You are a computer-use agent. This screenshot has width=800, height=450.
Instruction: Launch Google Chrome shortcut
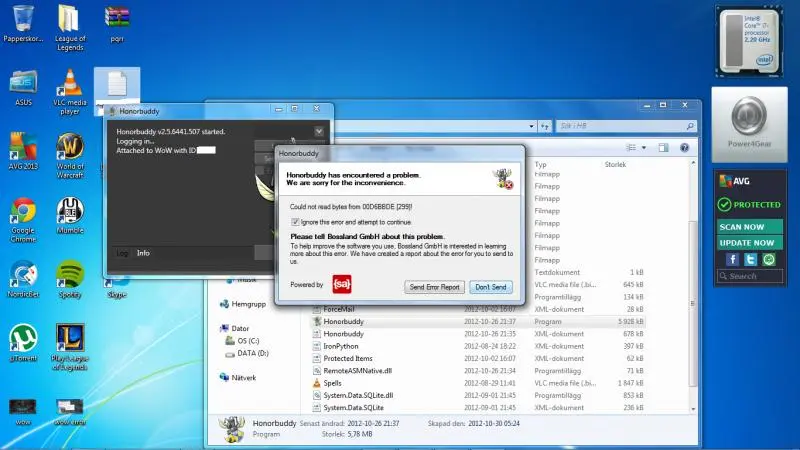pyautogui.click(x=23, y=219)
